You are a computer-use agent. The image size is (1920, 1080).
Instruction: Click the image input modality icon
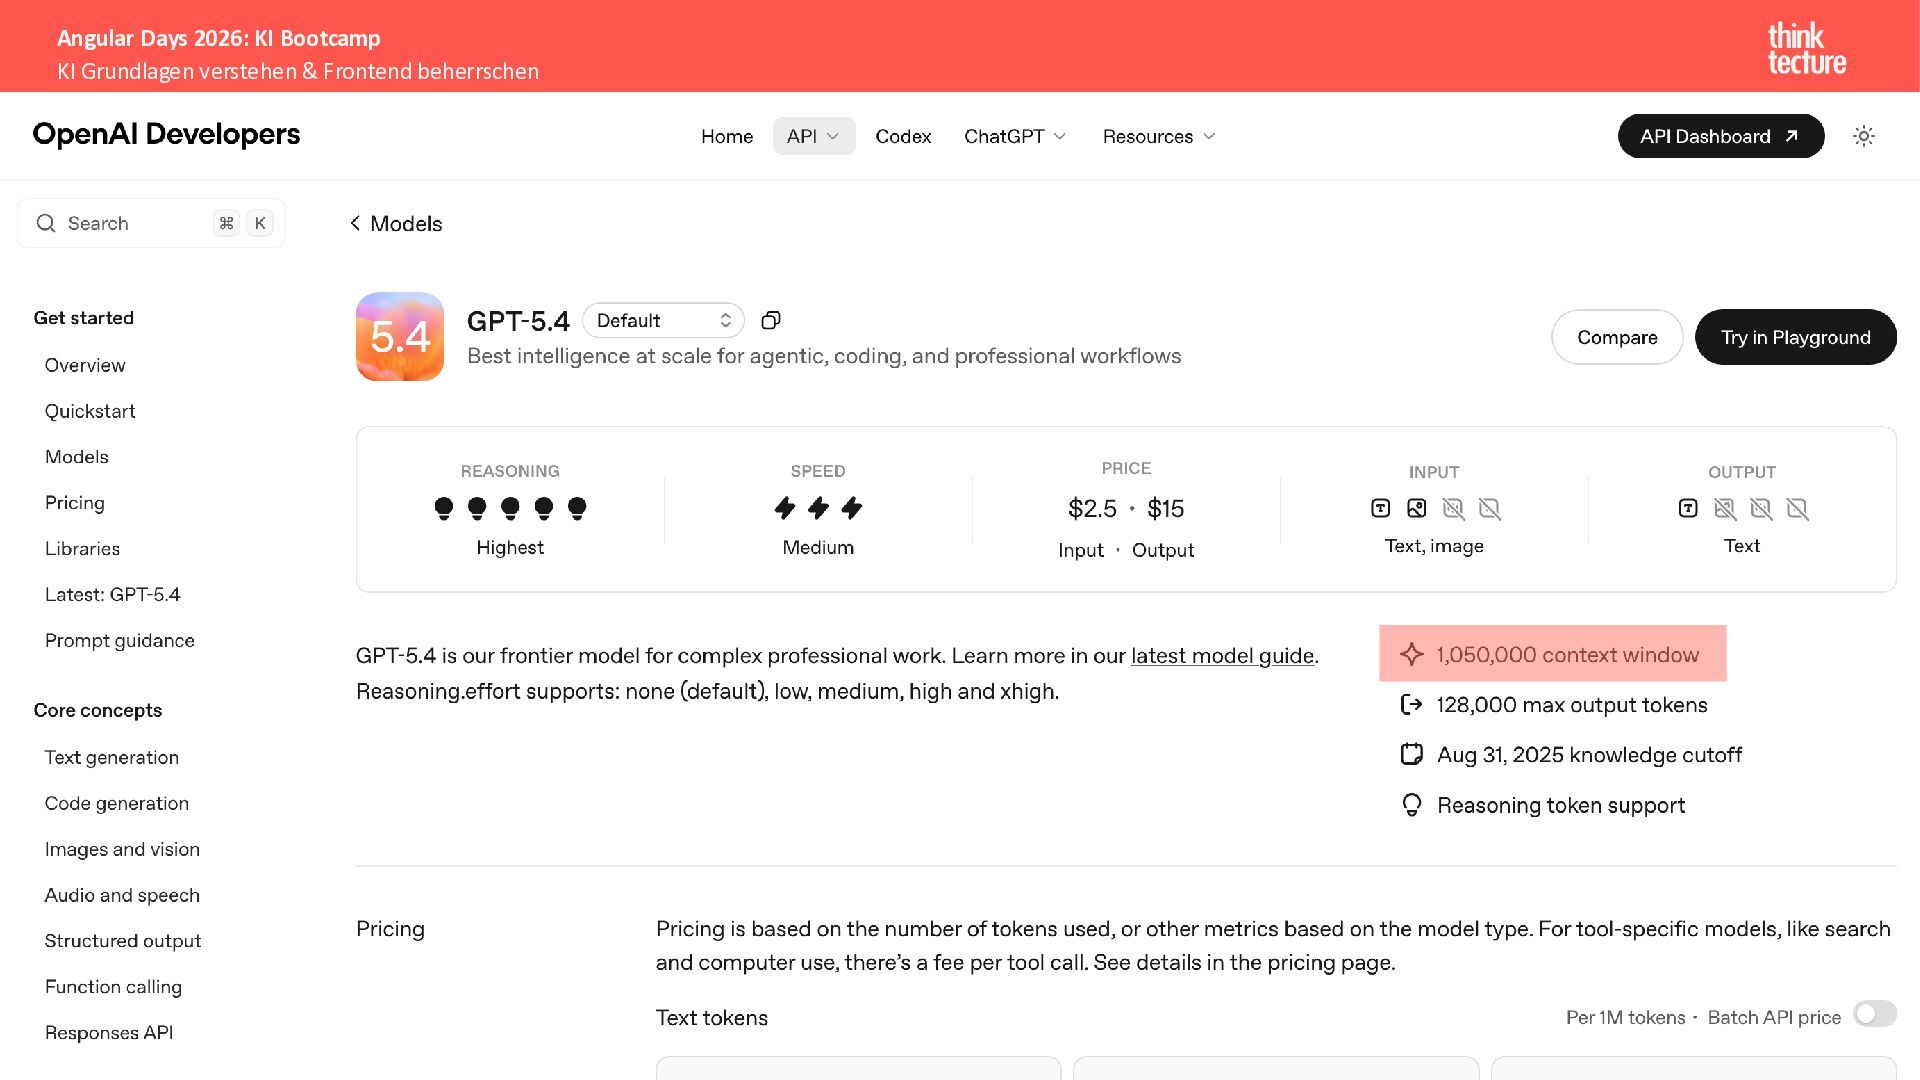tap(1416, 509)
